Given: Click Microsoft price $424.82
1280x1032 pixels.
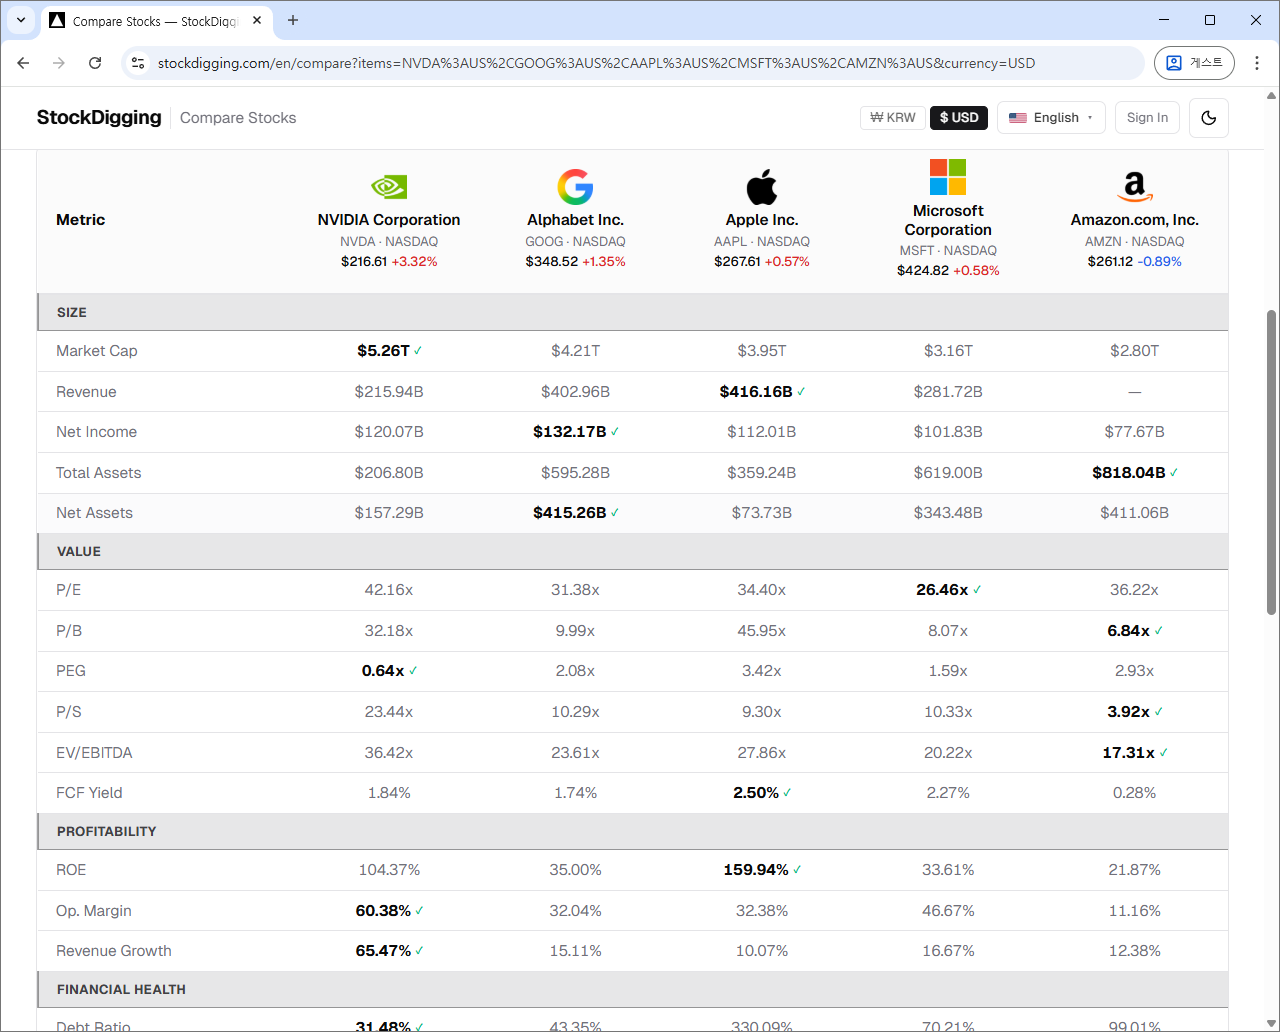Looking at the screenshot, I should [x=923, y=271].
